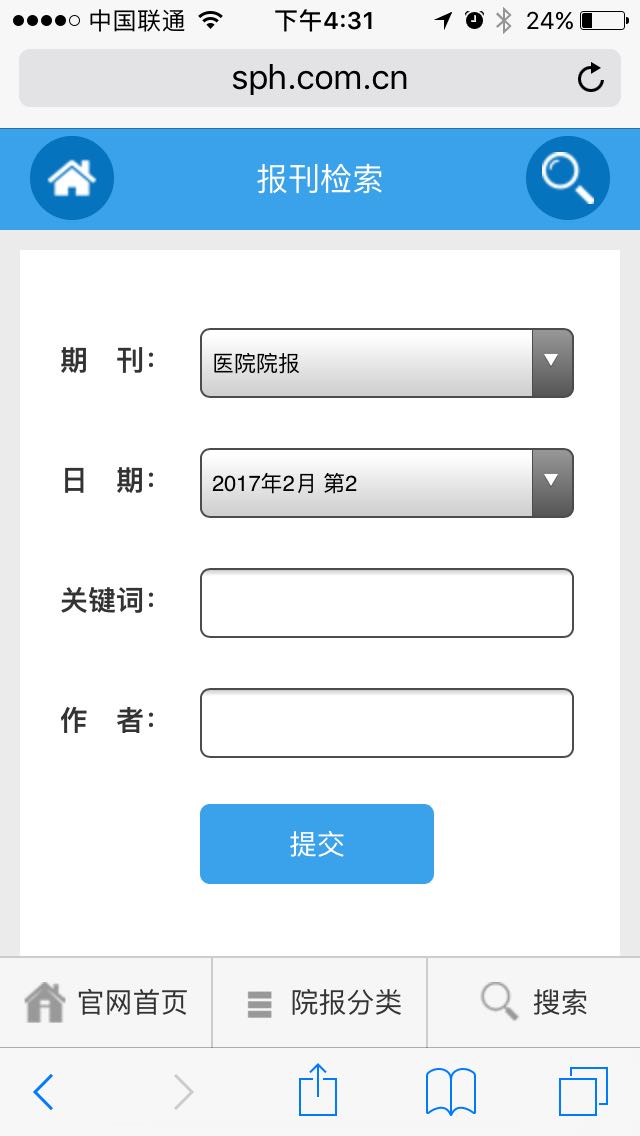Tap the Safari forward arrow
This screenshot has height=1136, width=640.
coord(183,1092)
